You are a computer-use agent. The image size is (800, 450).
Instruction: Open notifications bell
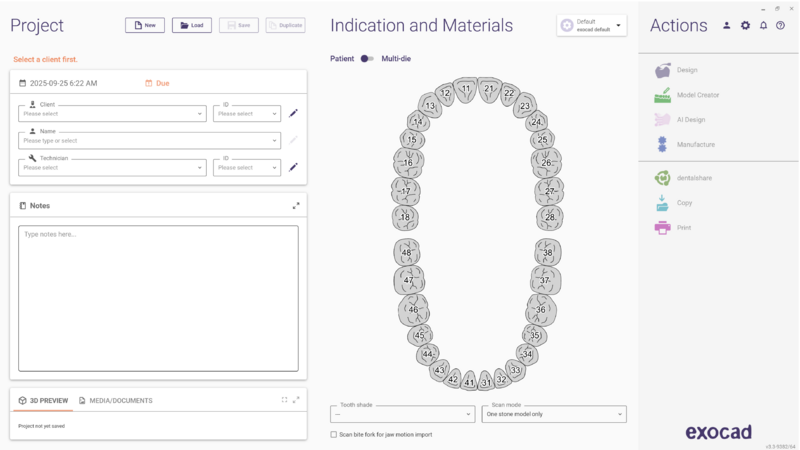(763, 26)
